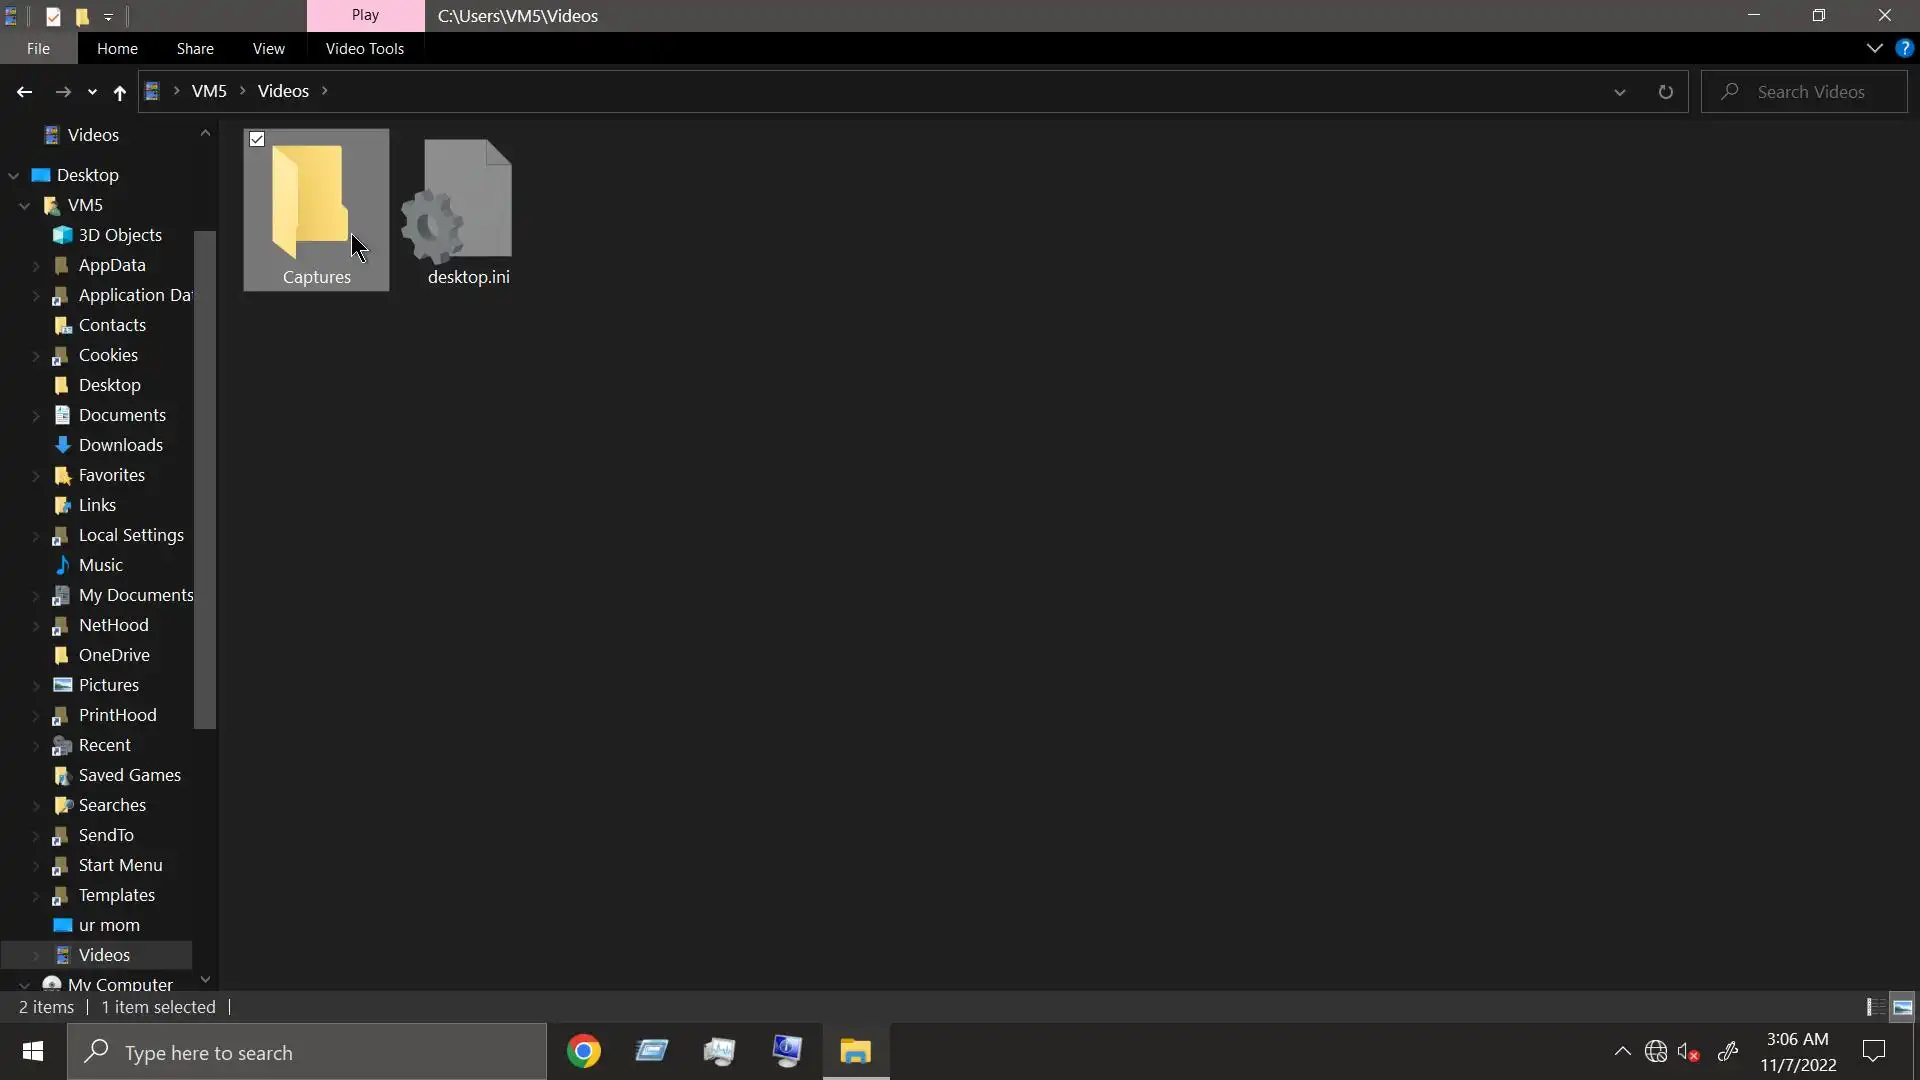Open the address bar history dropdown
Screen dimensions: 1920x1080
click(1619, 92)
